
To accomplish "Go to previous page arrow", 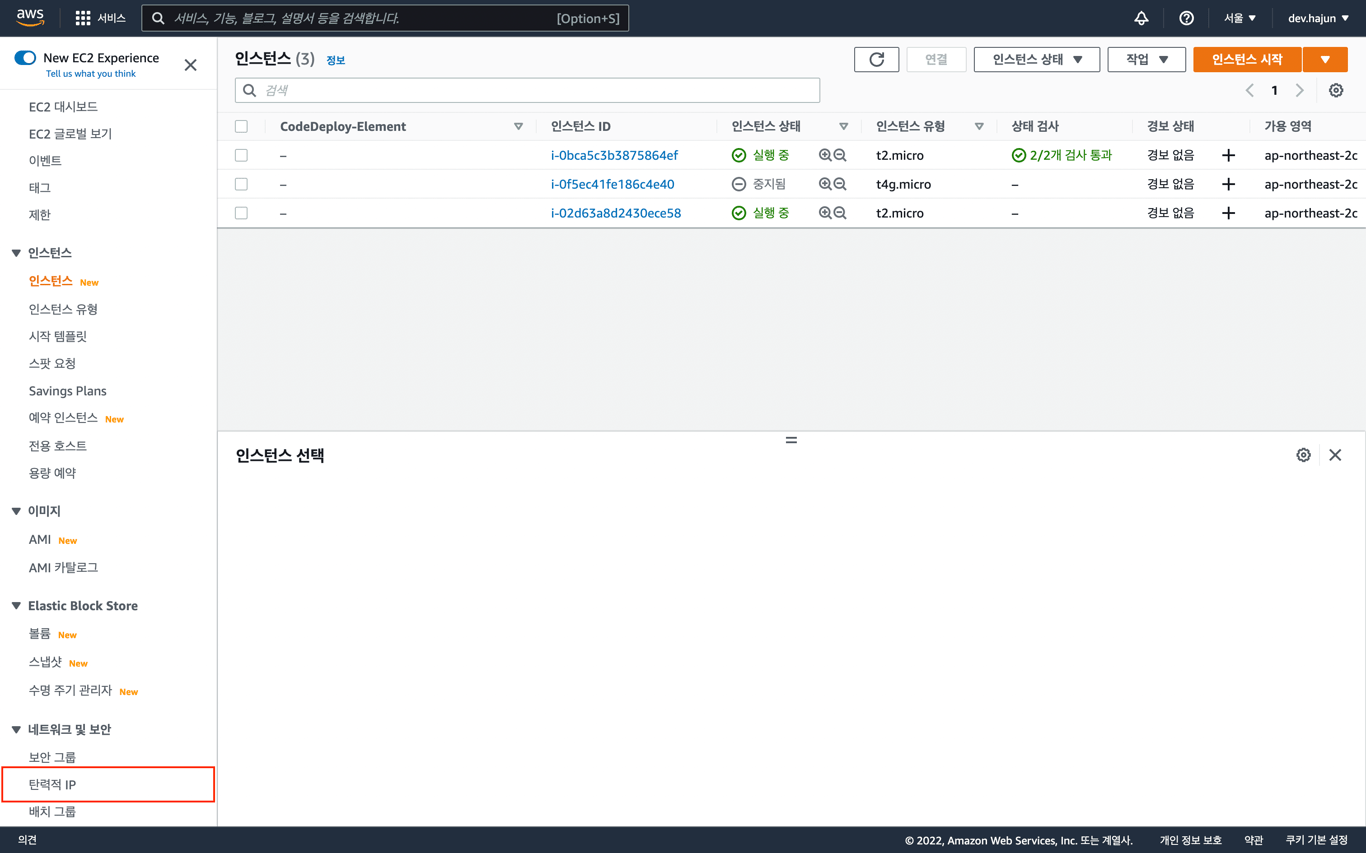I will (x=1250, y=90).
